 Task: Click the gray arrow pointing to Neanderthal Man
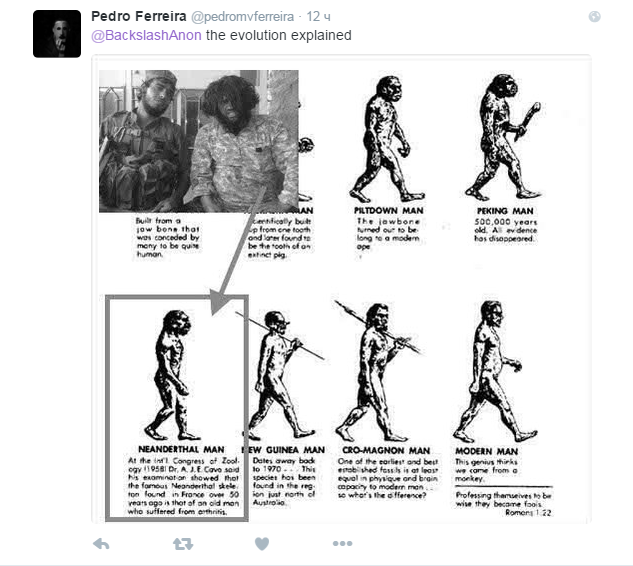click(x=238, y=250)
